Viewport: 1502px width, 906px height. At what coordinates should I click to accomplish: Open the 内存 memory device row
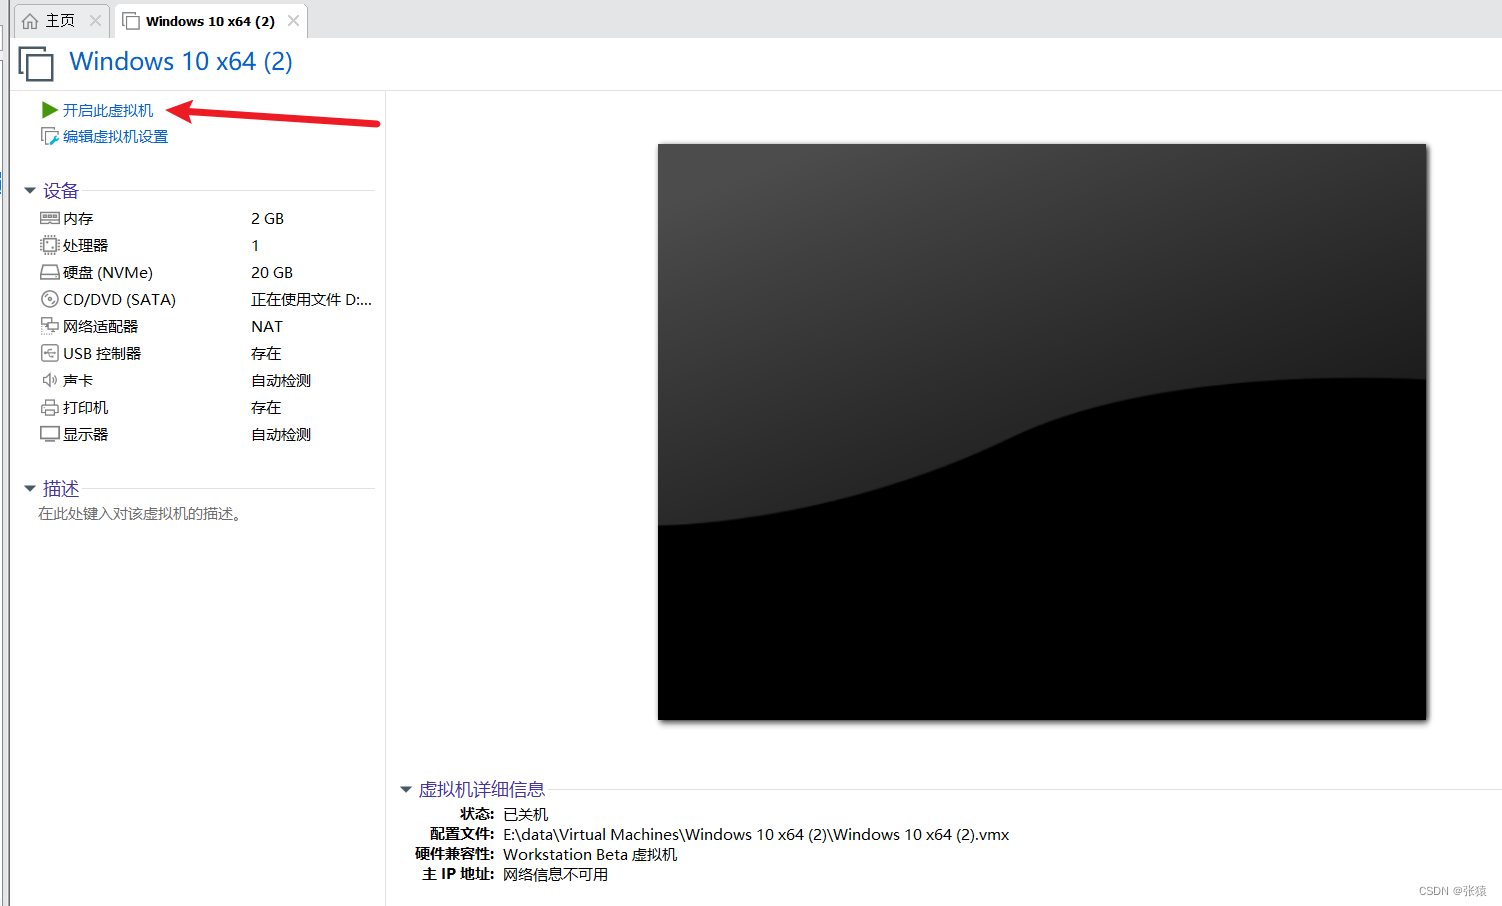78,218
